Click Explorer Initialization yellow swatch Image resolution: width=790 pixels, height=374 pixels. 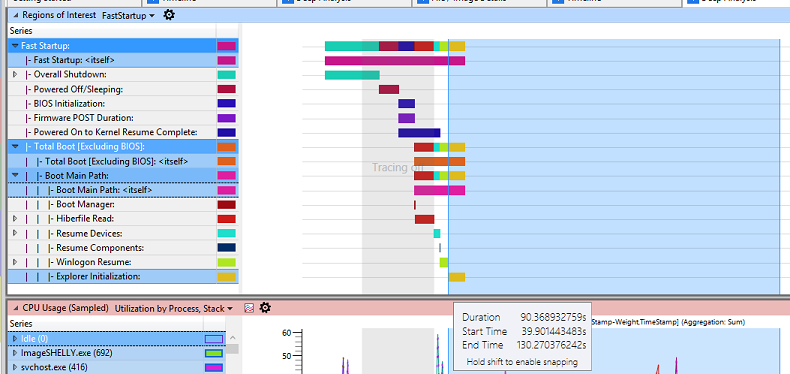tap(227, 277)
